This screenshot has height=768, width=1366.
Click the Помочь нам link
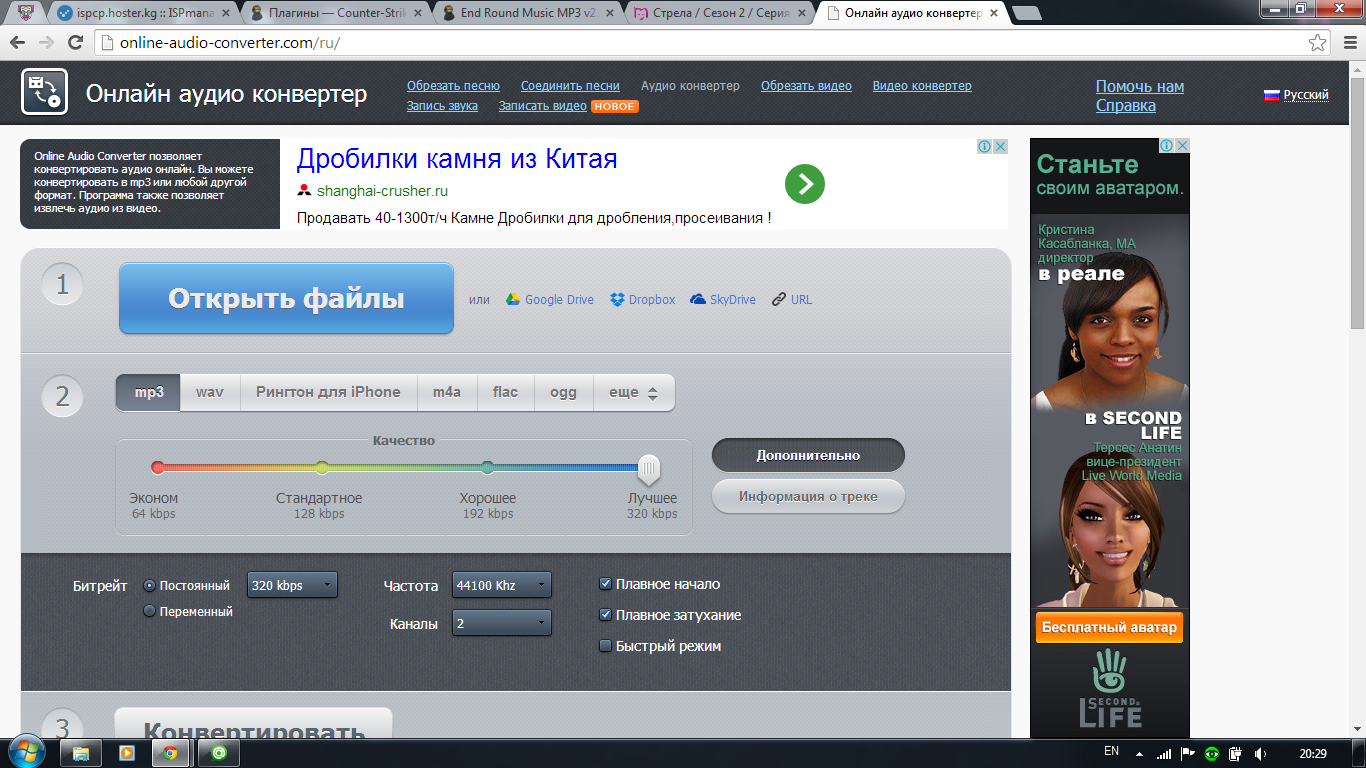[x=1140, y=87]
